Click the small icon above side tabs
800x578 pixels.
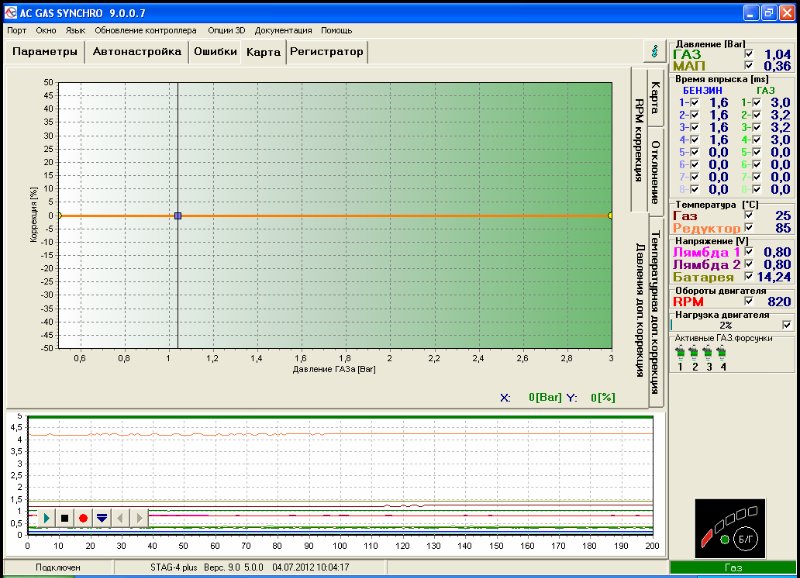[655, 50]
